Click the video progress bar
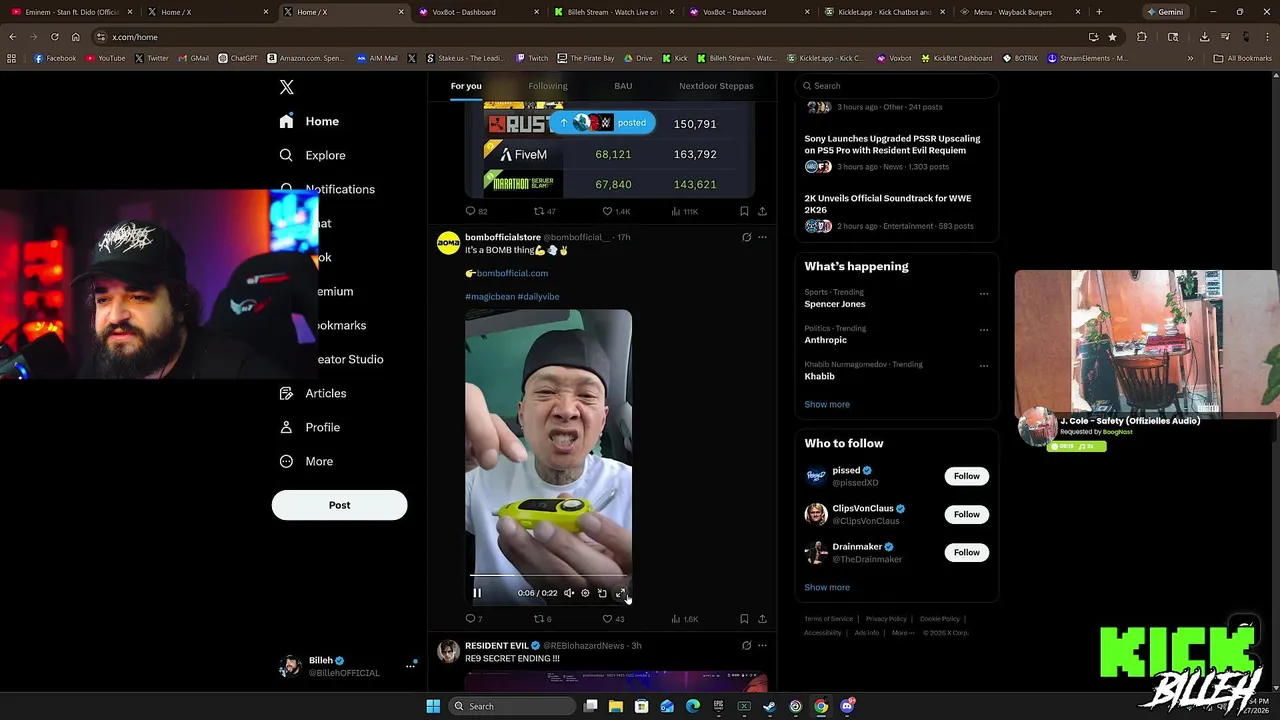 (x=548, y=576)
